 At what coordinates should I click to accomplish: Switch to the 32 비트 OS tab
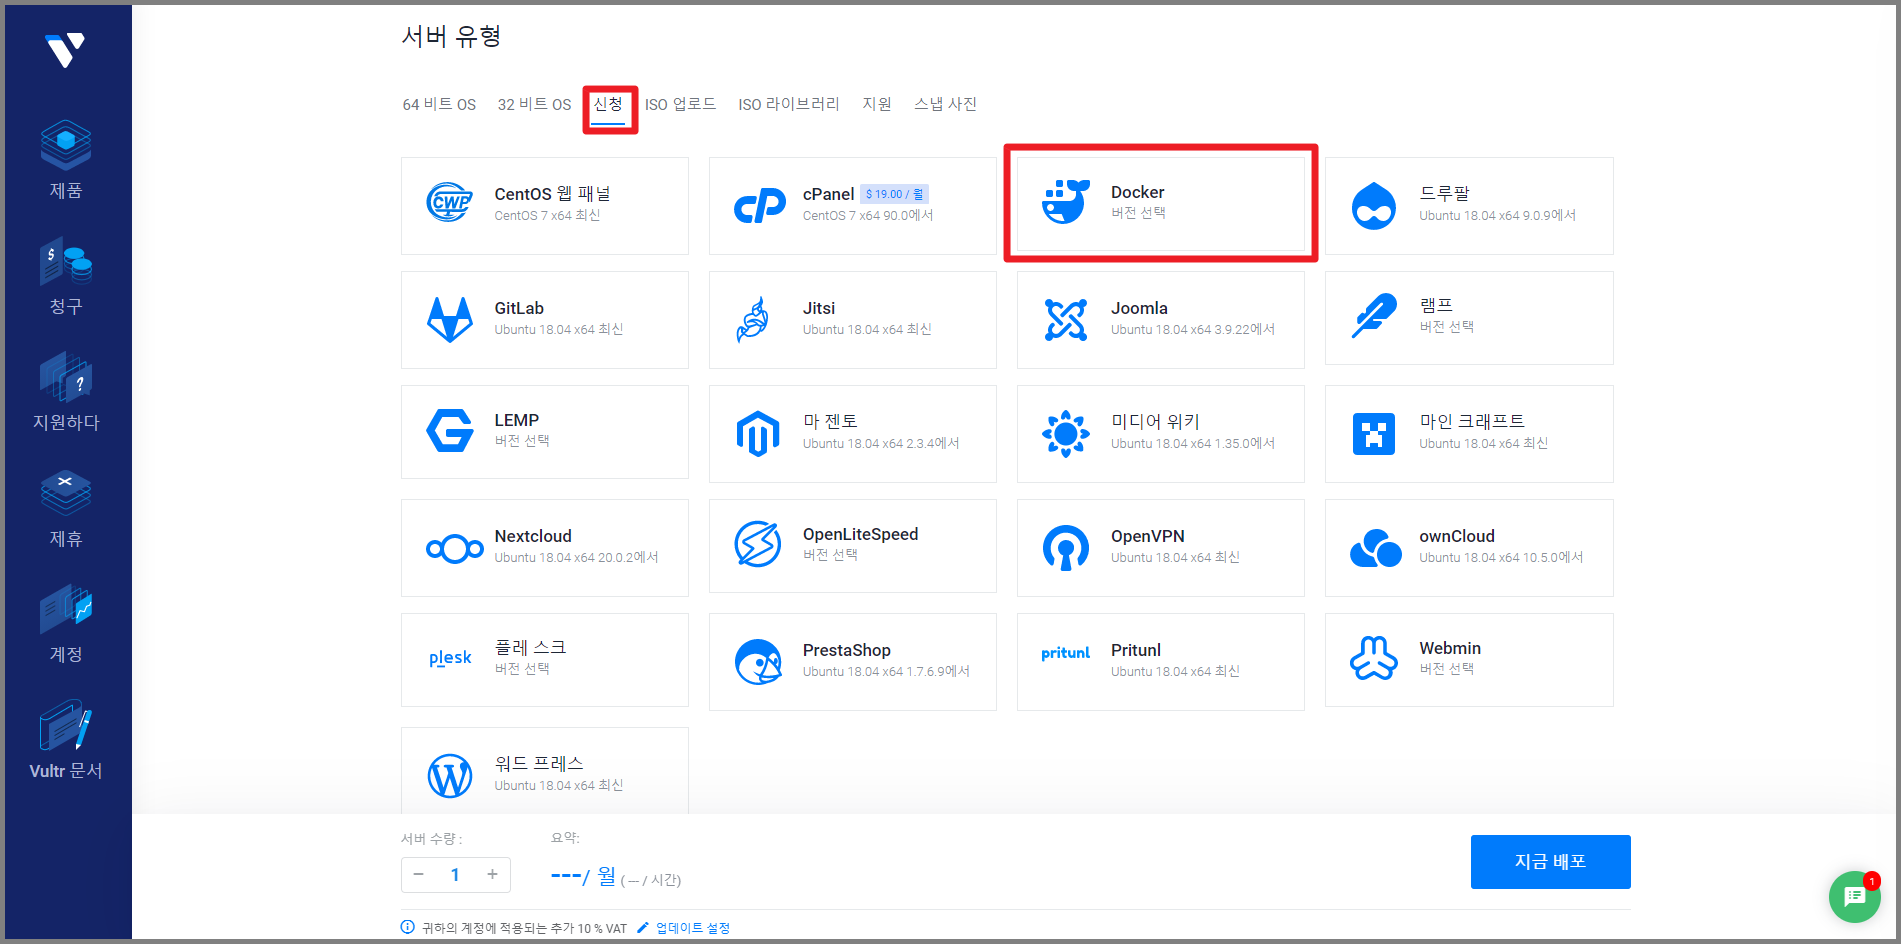[534, 104]
